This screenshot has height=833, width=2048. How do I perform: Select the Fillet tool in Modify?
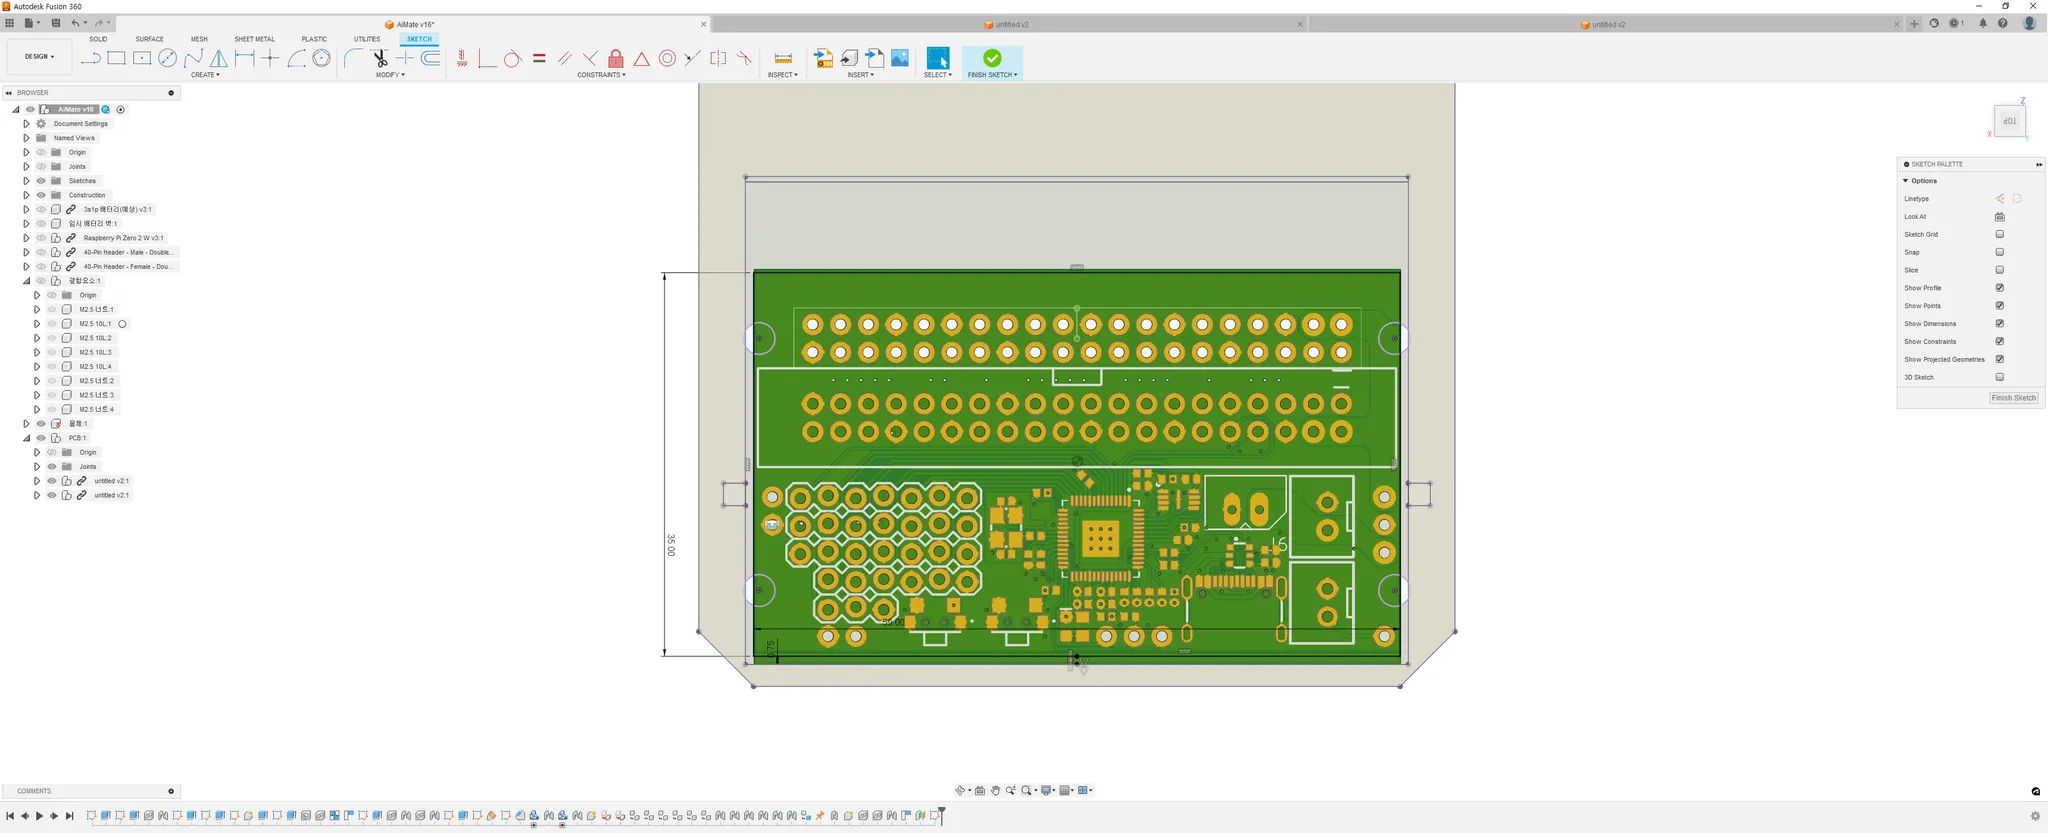point(353,59)
